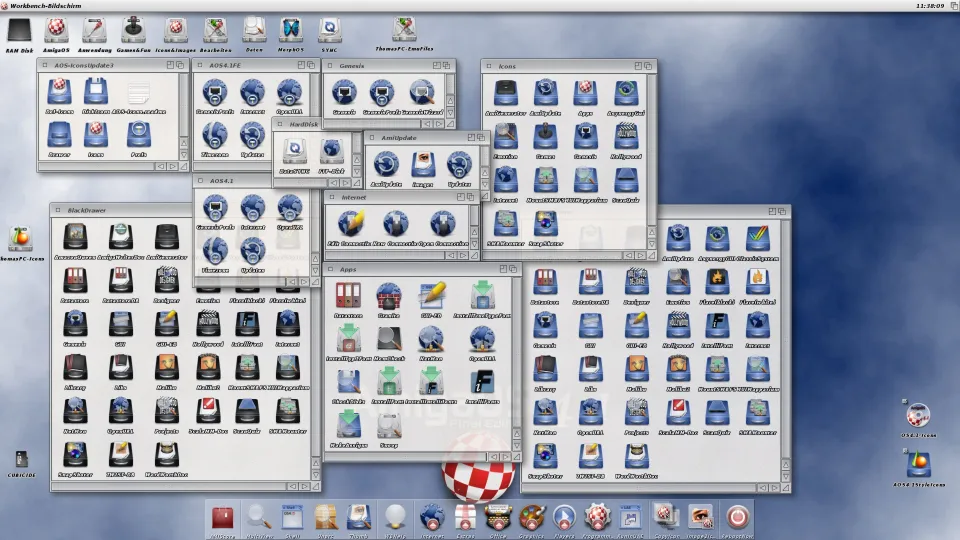Expand the Office sub-dock in the dock
The image size is (960, 540).
tap(498, 516)
